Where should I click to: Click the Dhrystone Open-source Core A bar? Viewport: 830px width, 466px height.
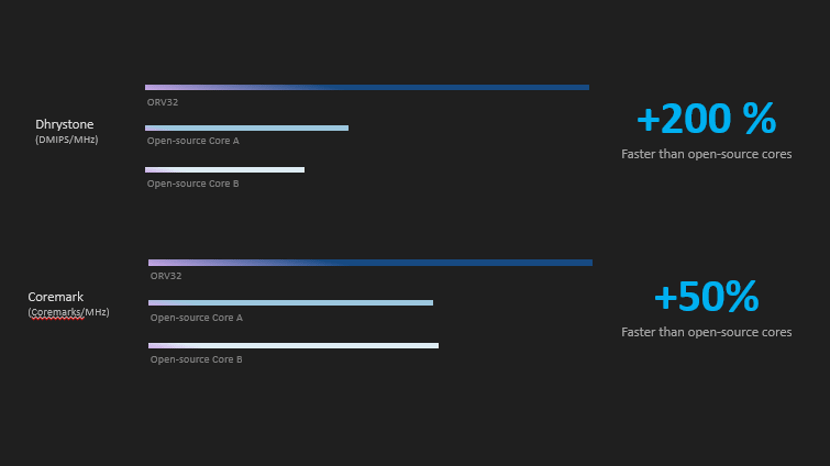tap(247, 128)
